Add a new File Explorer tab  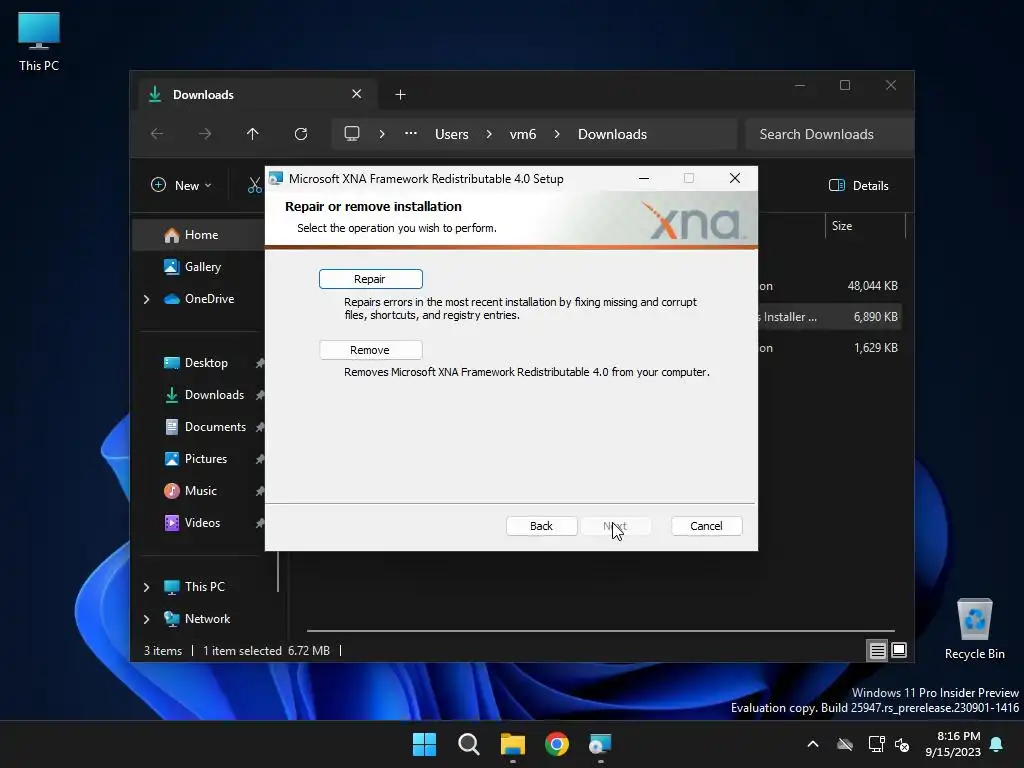tap(400, 95)
